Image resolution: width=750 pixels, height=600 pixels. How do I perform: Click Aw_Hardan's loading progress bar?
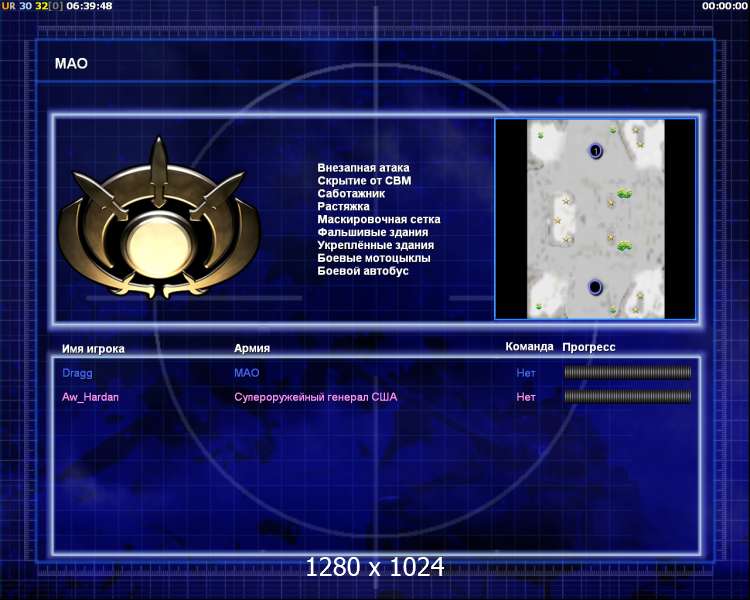click(628, 396)
